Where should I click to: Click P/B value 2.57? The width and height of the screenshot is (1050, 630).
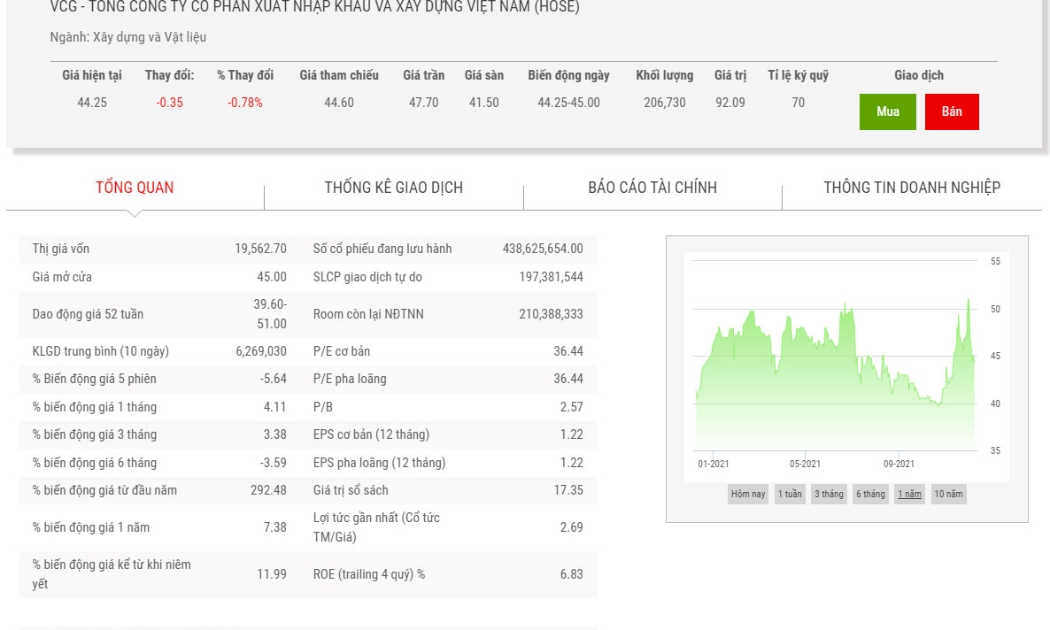click(x=572, y=407)
